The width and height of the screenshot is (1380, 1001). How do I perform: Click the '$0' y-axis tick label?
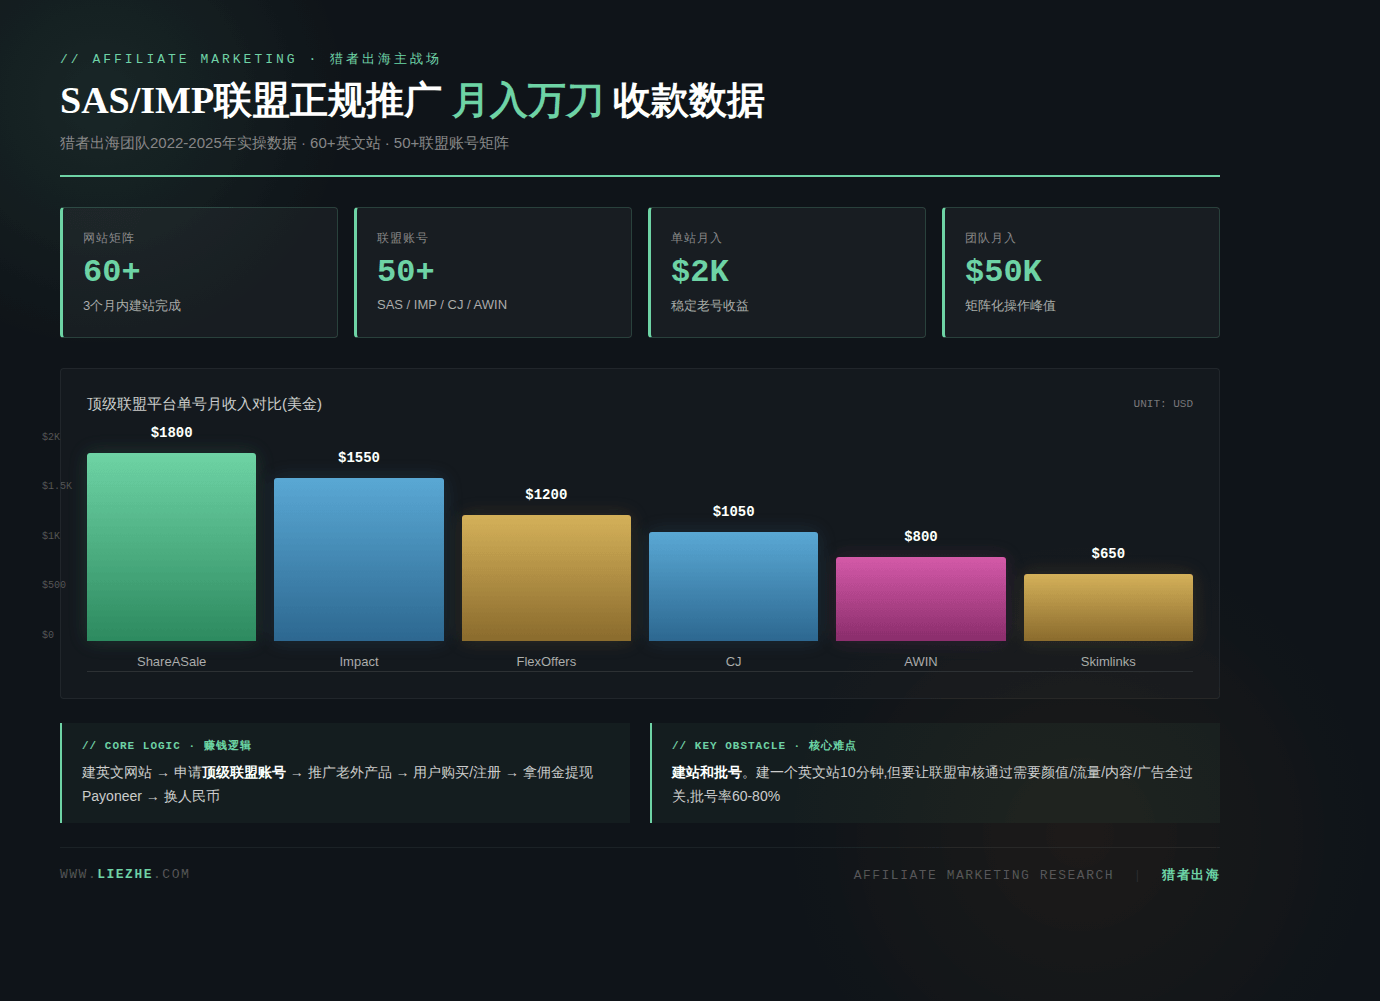click(x=48, y=635)
